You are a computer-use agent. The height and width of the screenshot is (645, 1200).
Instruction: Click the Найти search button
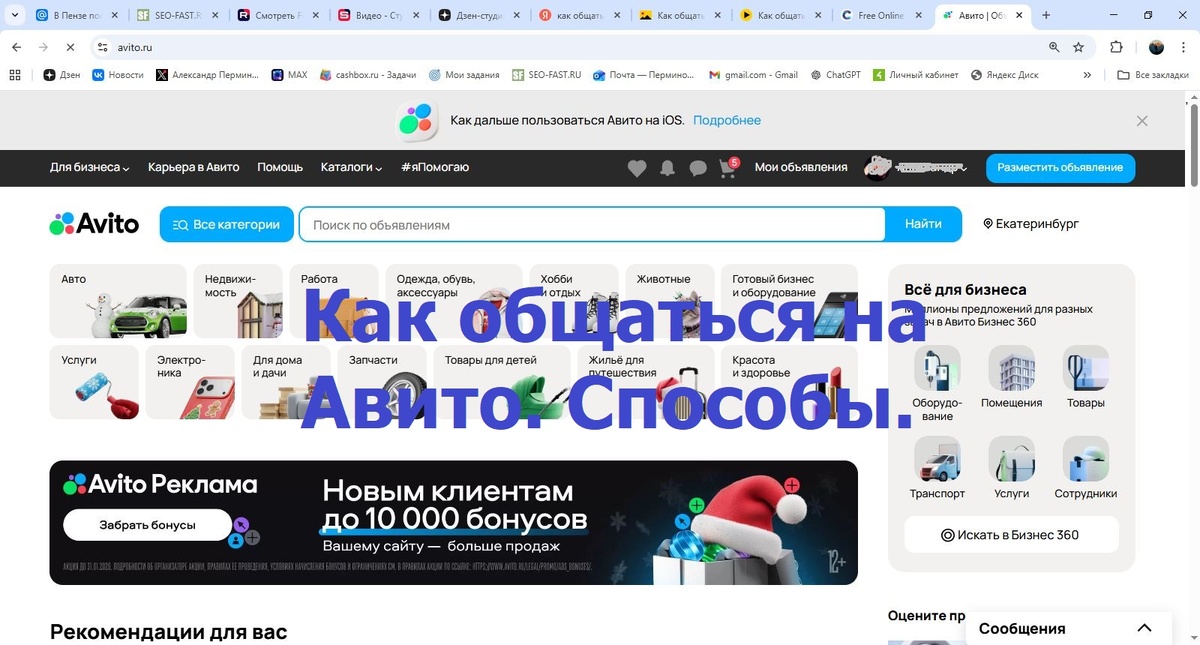[923, 224]
